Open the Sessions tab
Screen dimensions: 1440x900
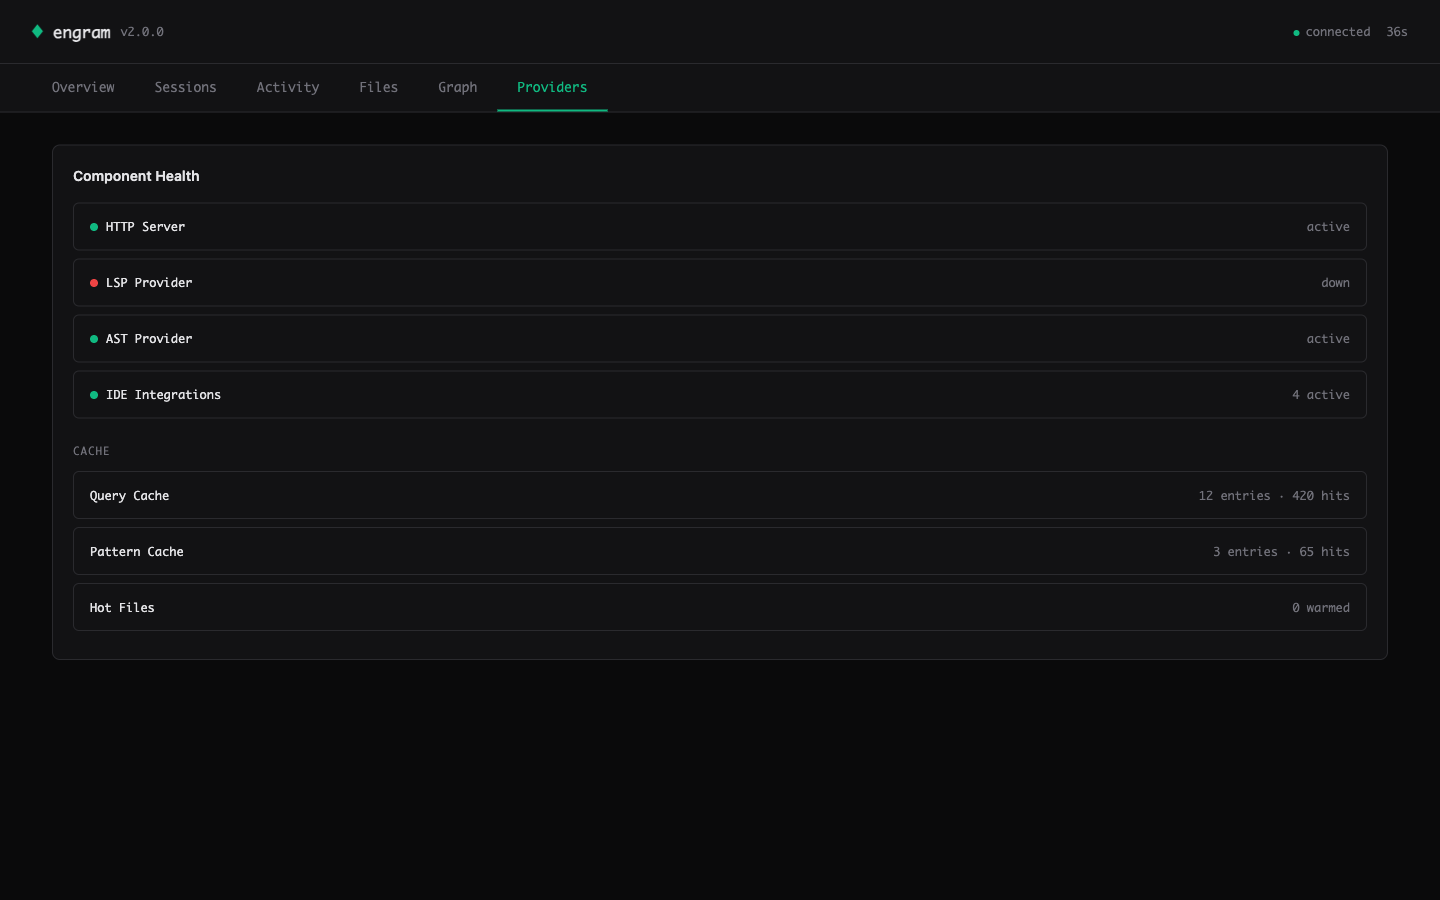pos(185,87)
